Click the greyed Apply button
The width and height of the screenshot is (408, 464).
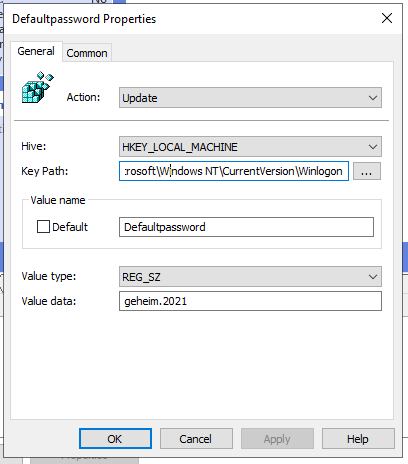pyautogui.click(x=277, y=439)
